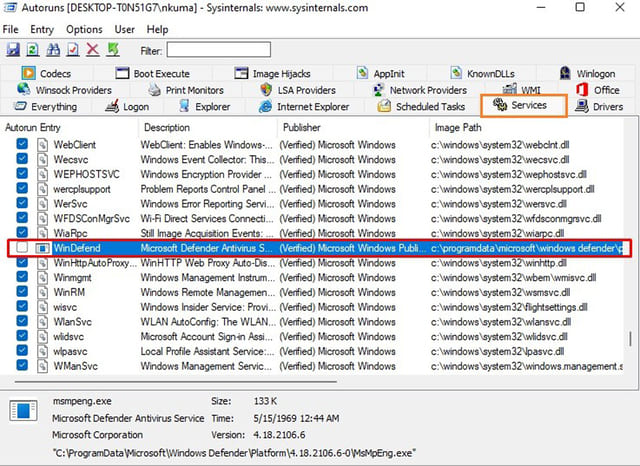Click the WMansvc entry file icon
This screenshot has height=466, width=640.
(42, 366)
